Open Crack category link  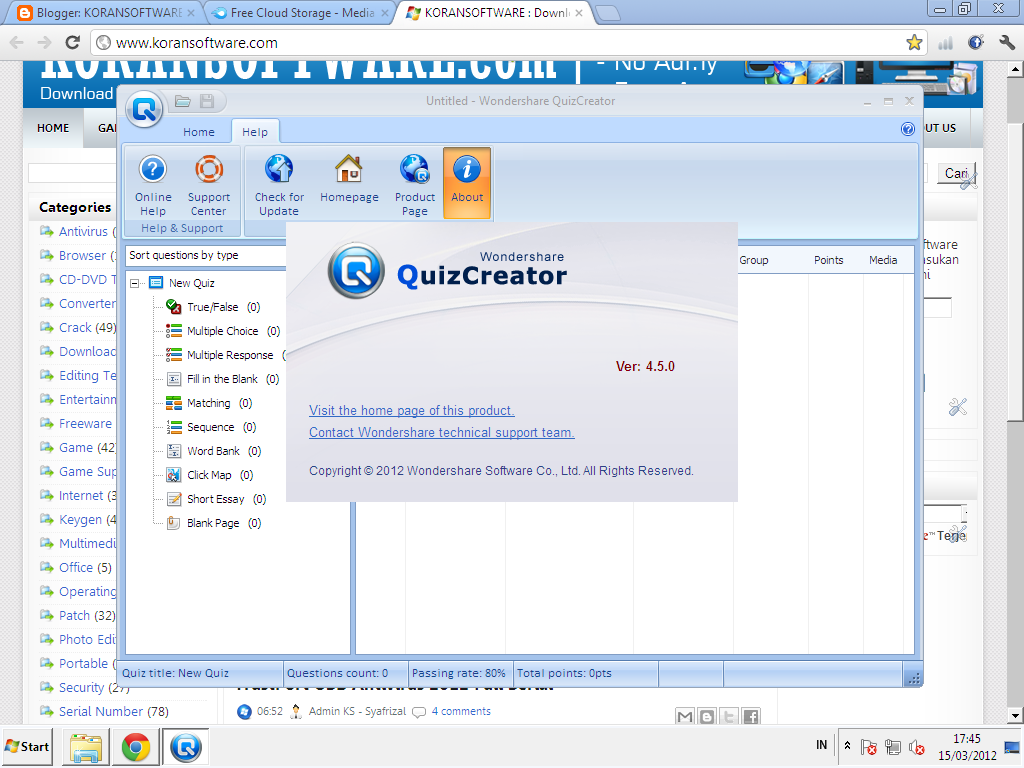pos(75,328)
